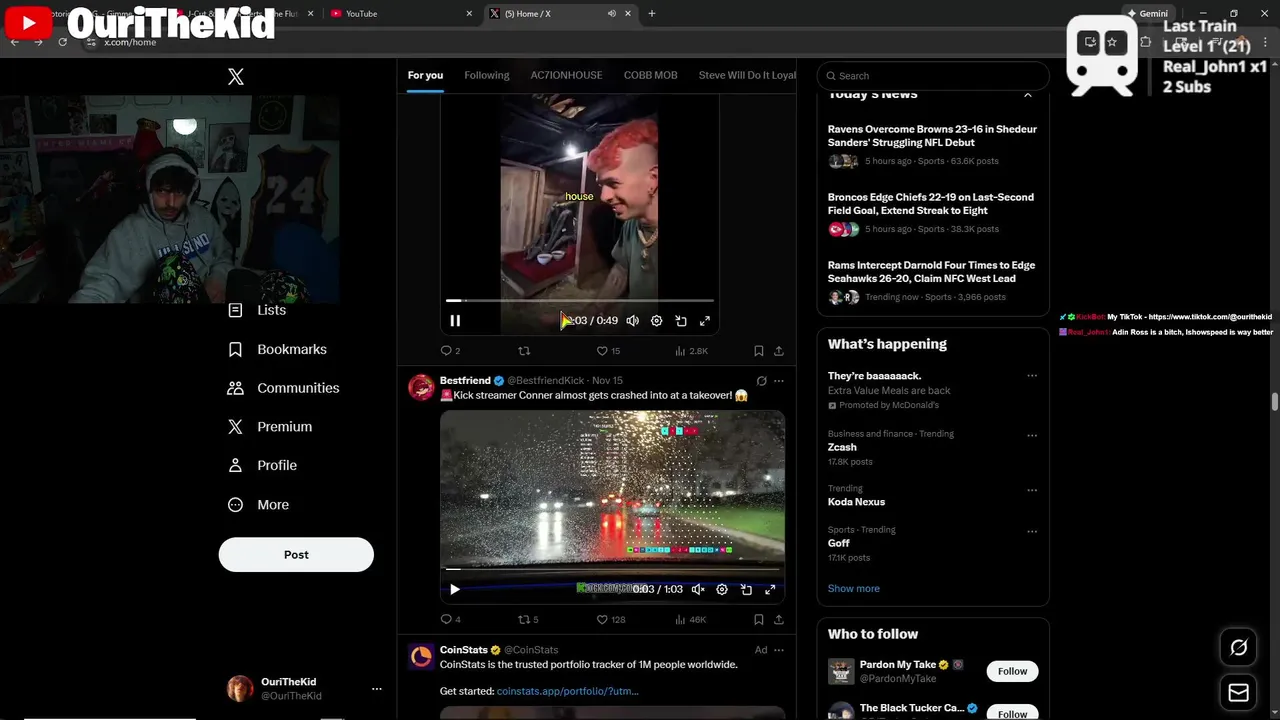1280x720 pixels.
Task: Go to Communities in the sidebar
Action: click(284, 388)
